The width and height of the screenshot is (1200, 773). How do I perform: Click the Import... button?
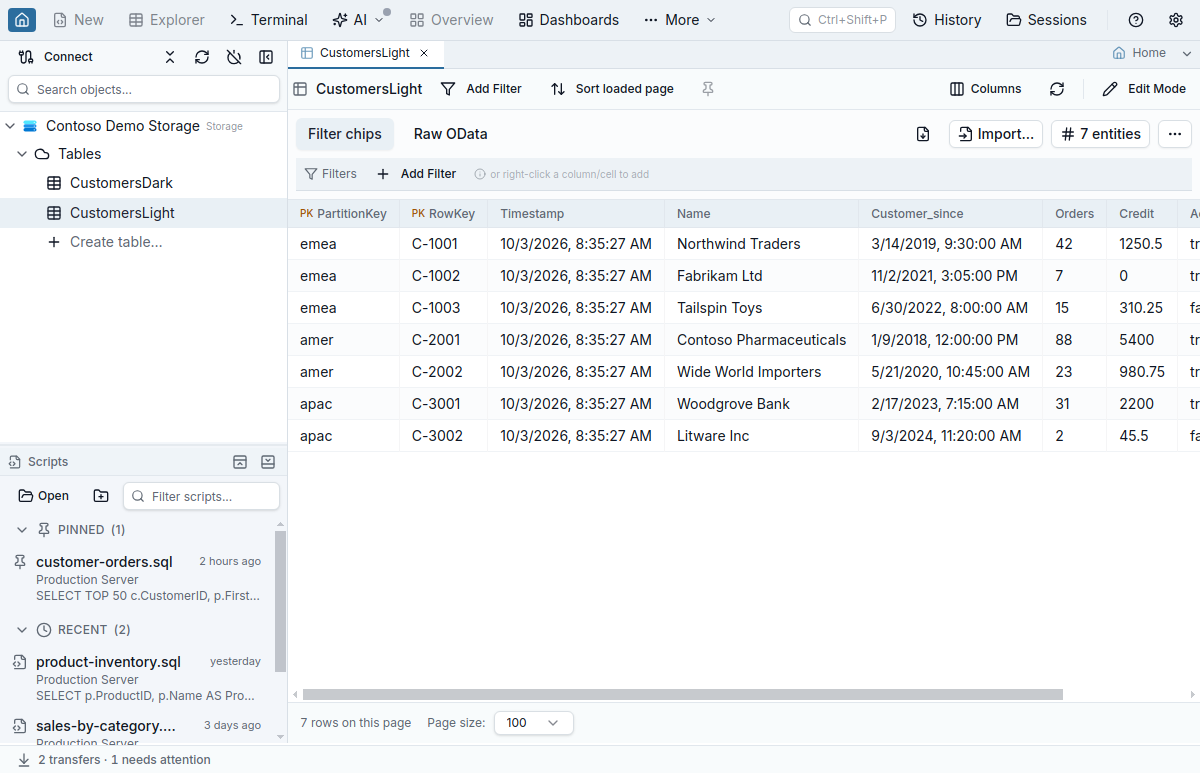[x=996, y=134]
